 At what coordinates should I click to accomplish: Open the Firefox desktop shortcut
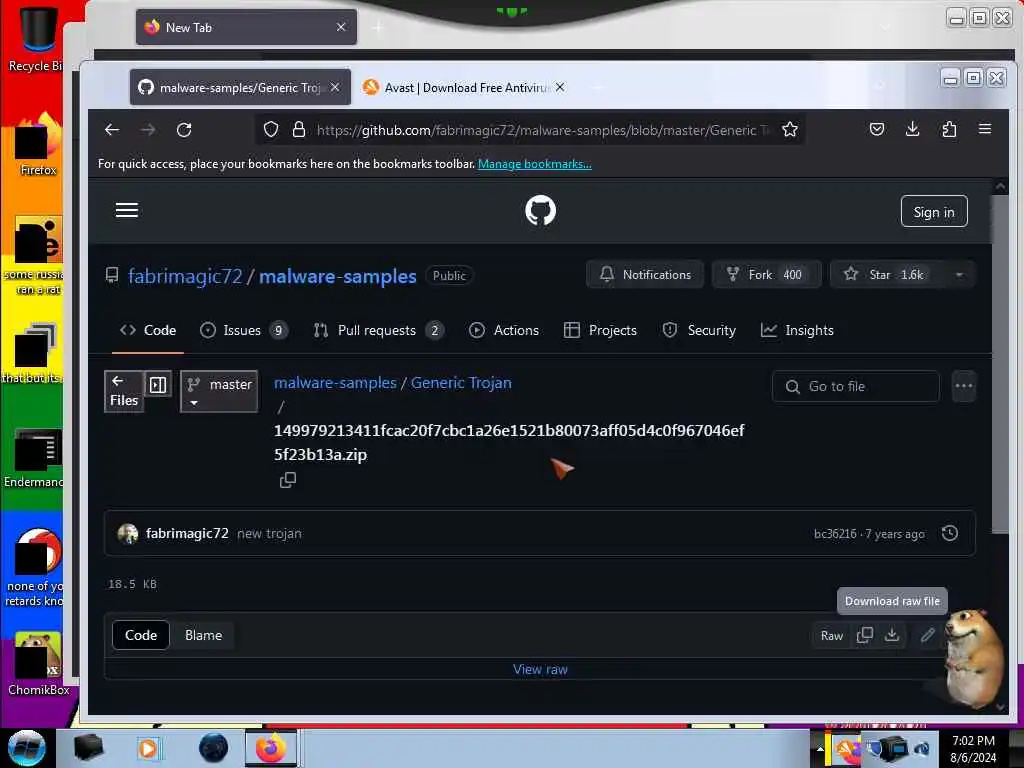click(x=38, y=145)
